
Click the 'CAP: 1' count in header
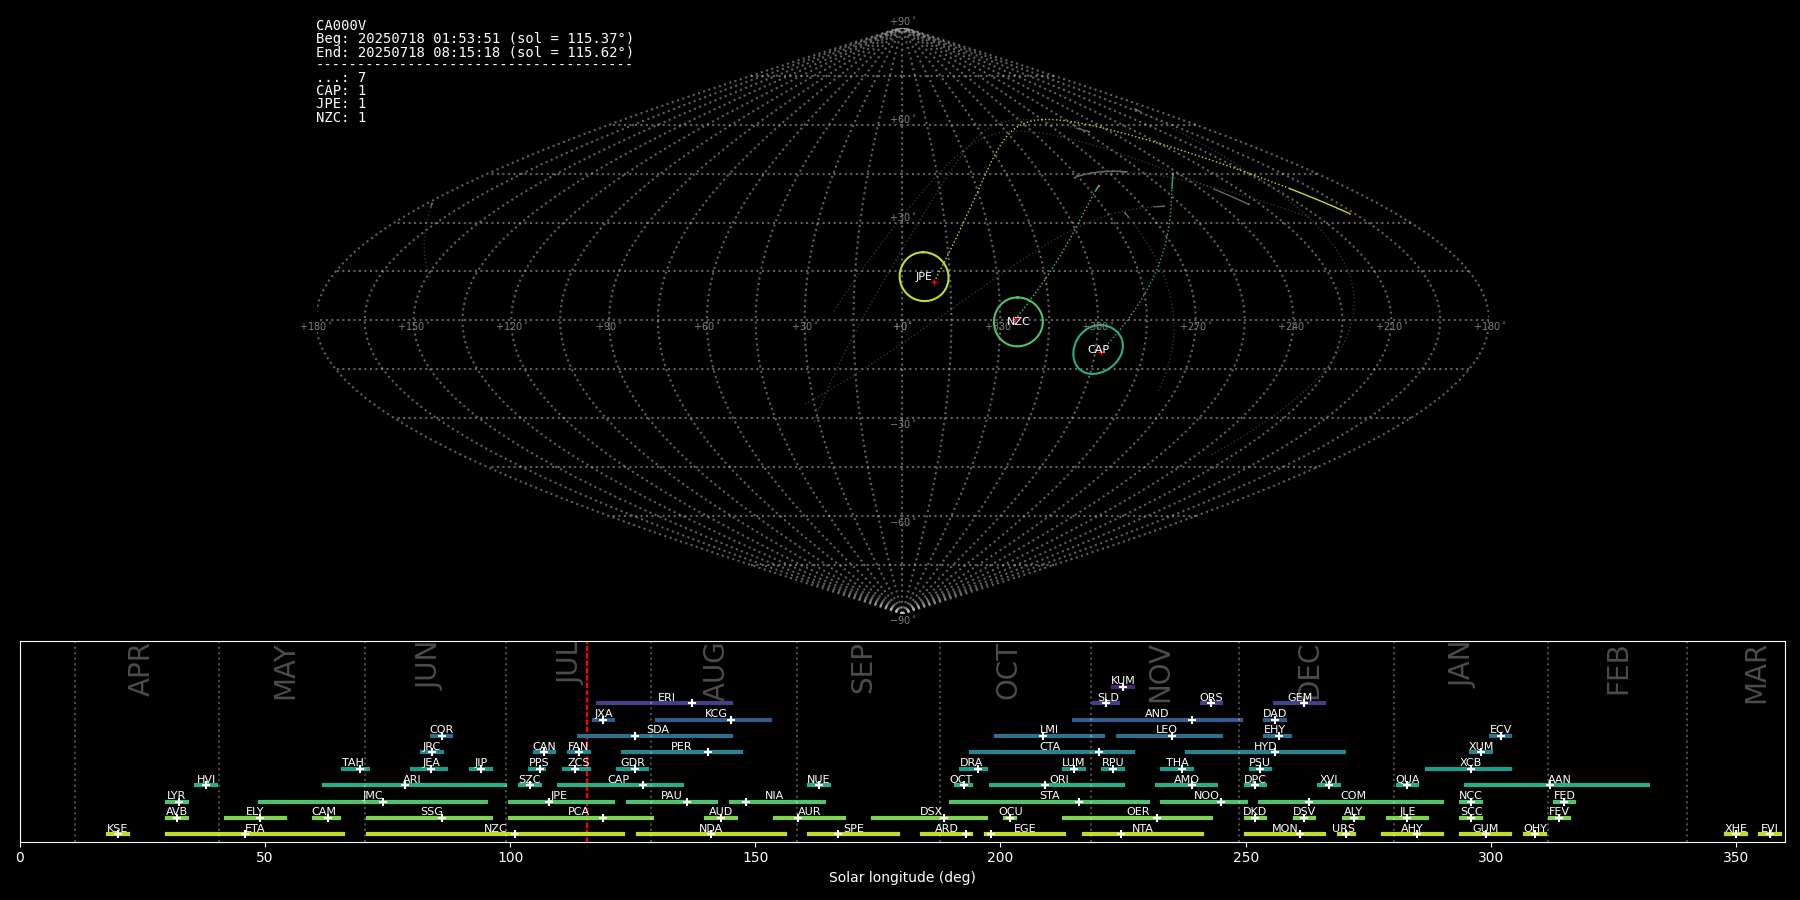tap(341, 91)
